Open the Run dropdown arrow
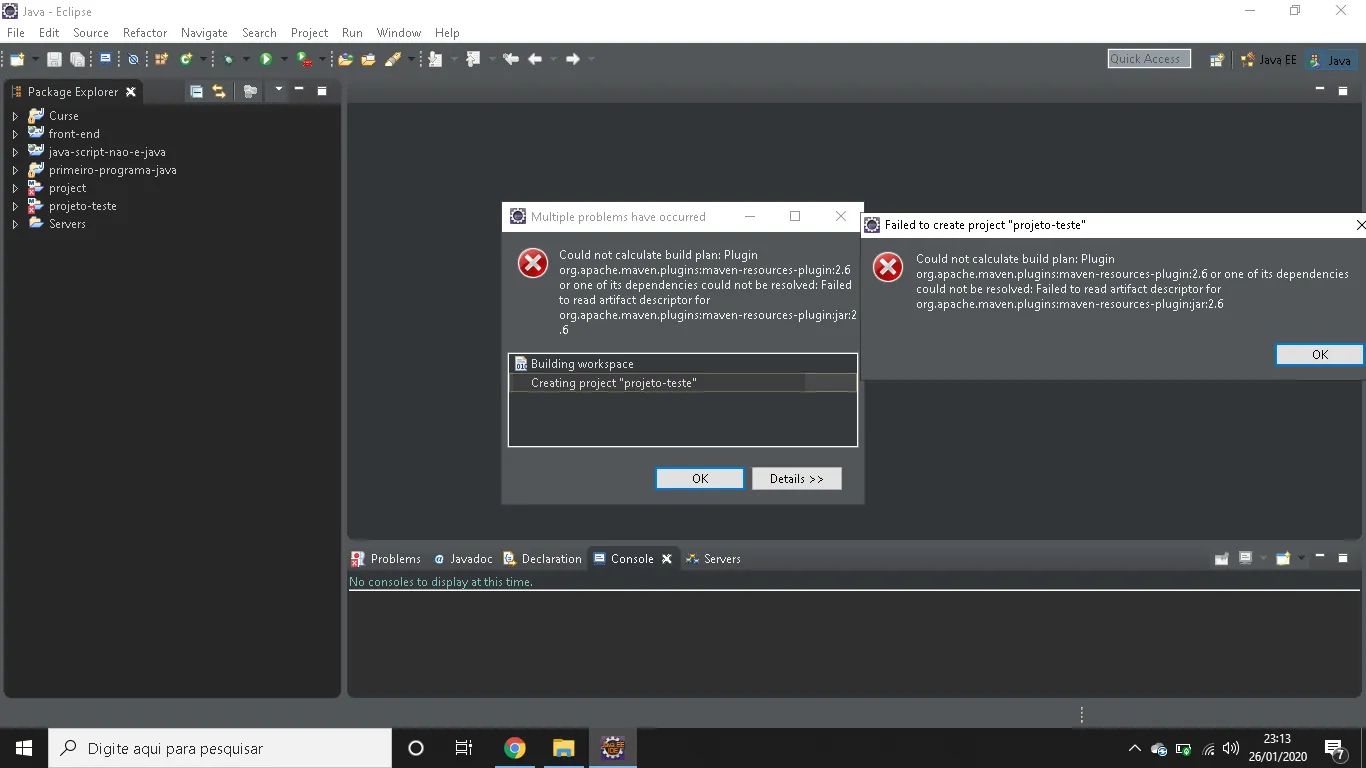Viewport: 1366px width, 768px height. (x=284, y=60)
